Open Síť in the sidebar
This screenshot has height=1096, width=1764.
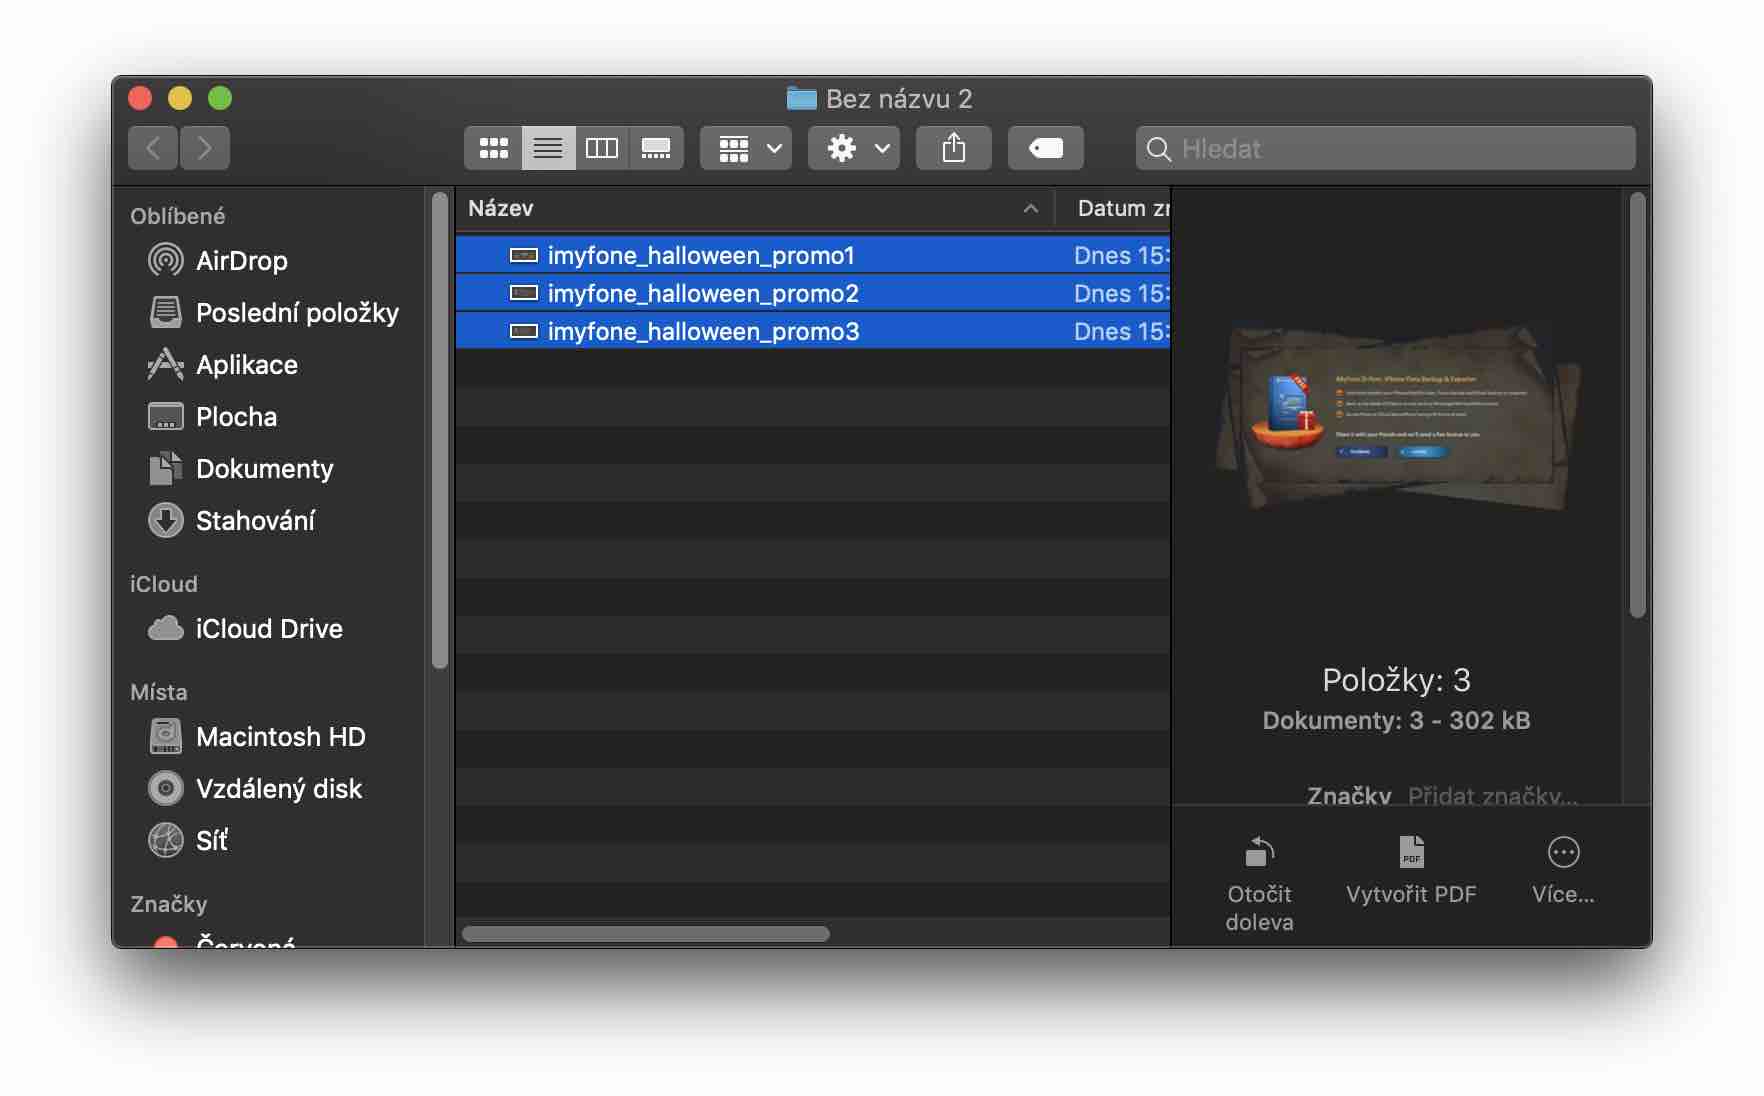(211, 841)
